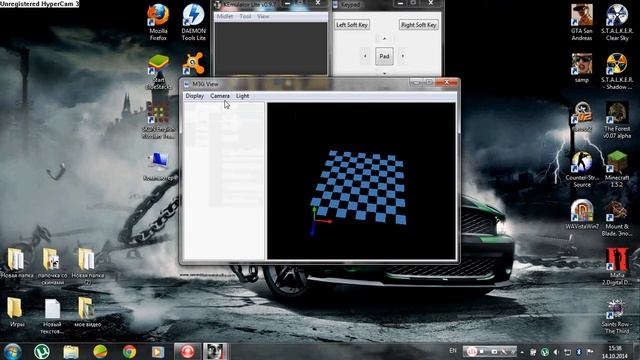The width and height of the screenshot is (640, 360).
Task: Select the Computer desktop icon
Action: (159, 167)
